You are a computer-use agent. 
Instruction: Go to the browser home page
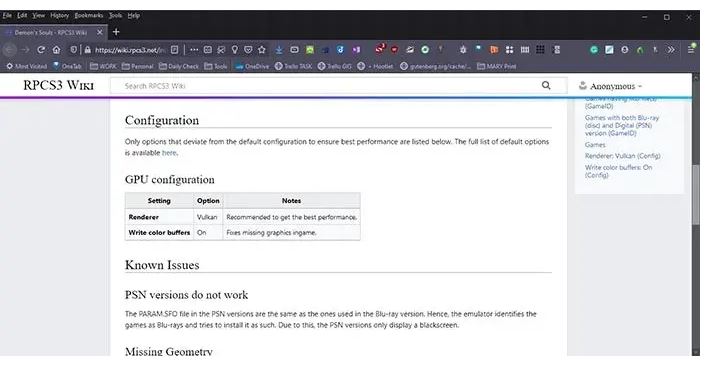[x=56, y=50]
